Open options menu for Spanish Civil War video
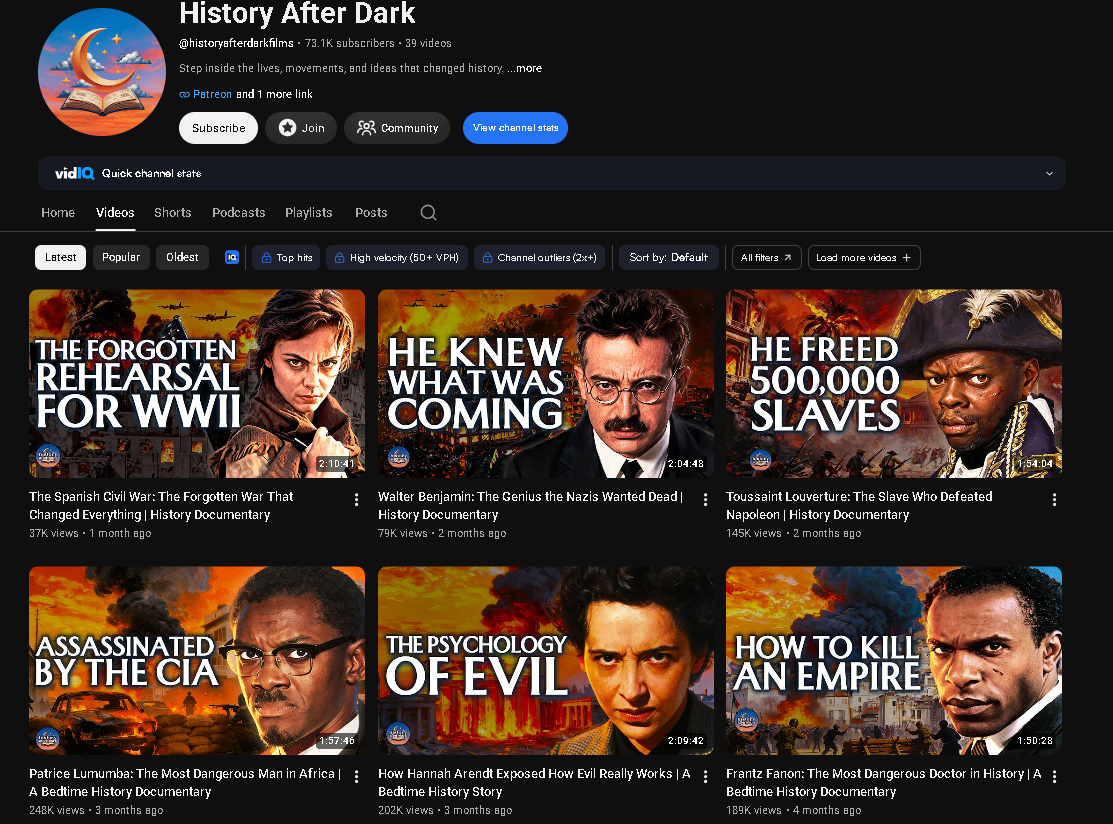 (356, 500)
